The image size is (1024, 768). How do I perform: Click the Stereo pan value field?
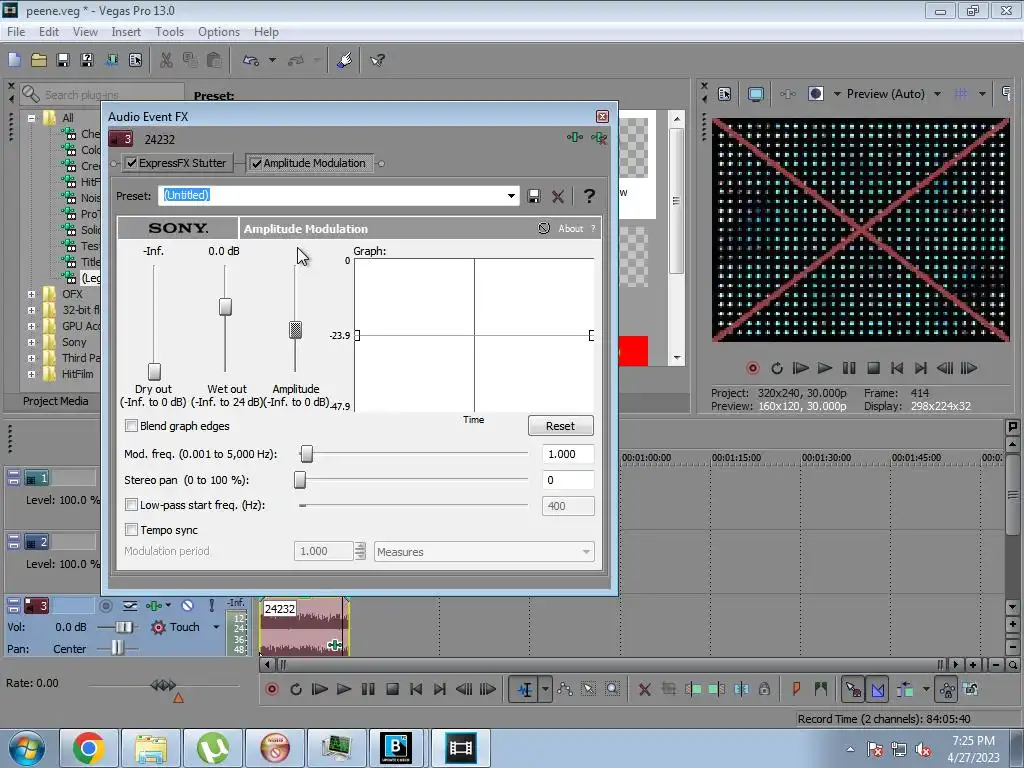(568, 480)
